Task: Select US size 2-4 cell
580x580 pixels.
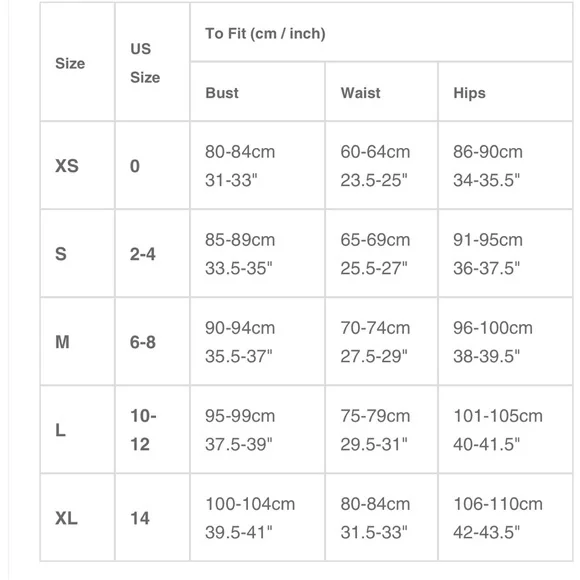Action: point(152,253)
